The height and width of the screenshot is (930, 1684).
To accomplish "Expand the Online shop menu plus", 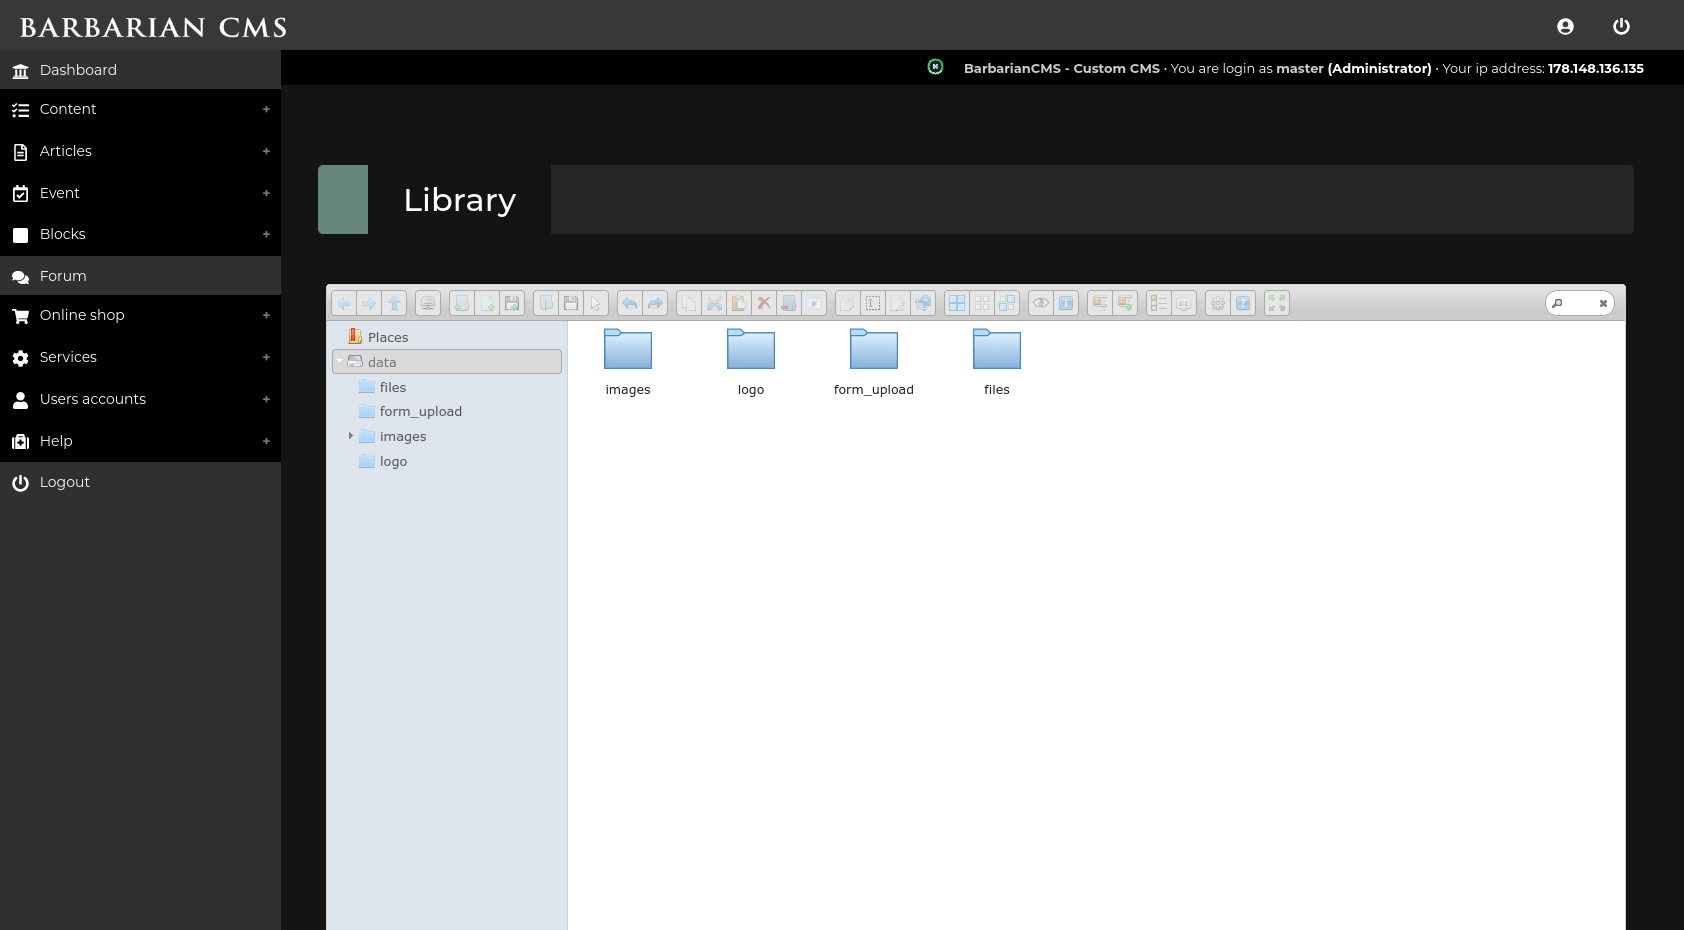I will coord(266,315).
